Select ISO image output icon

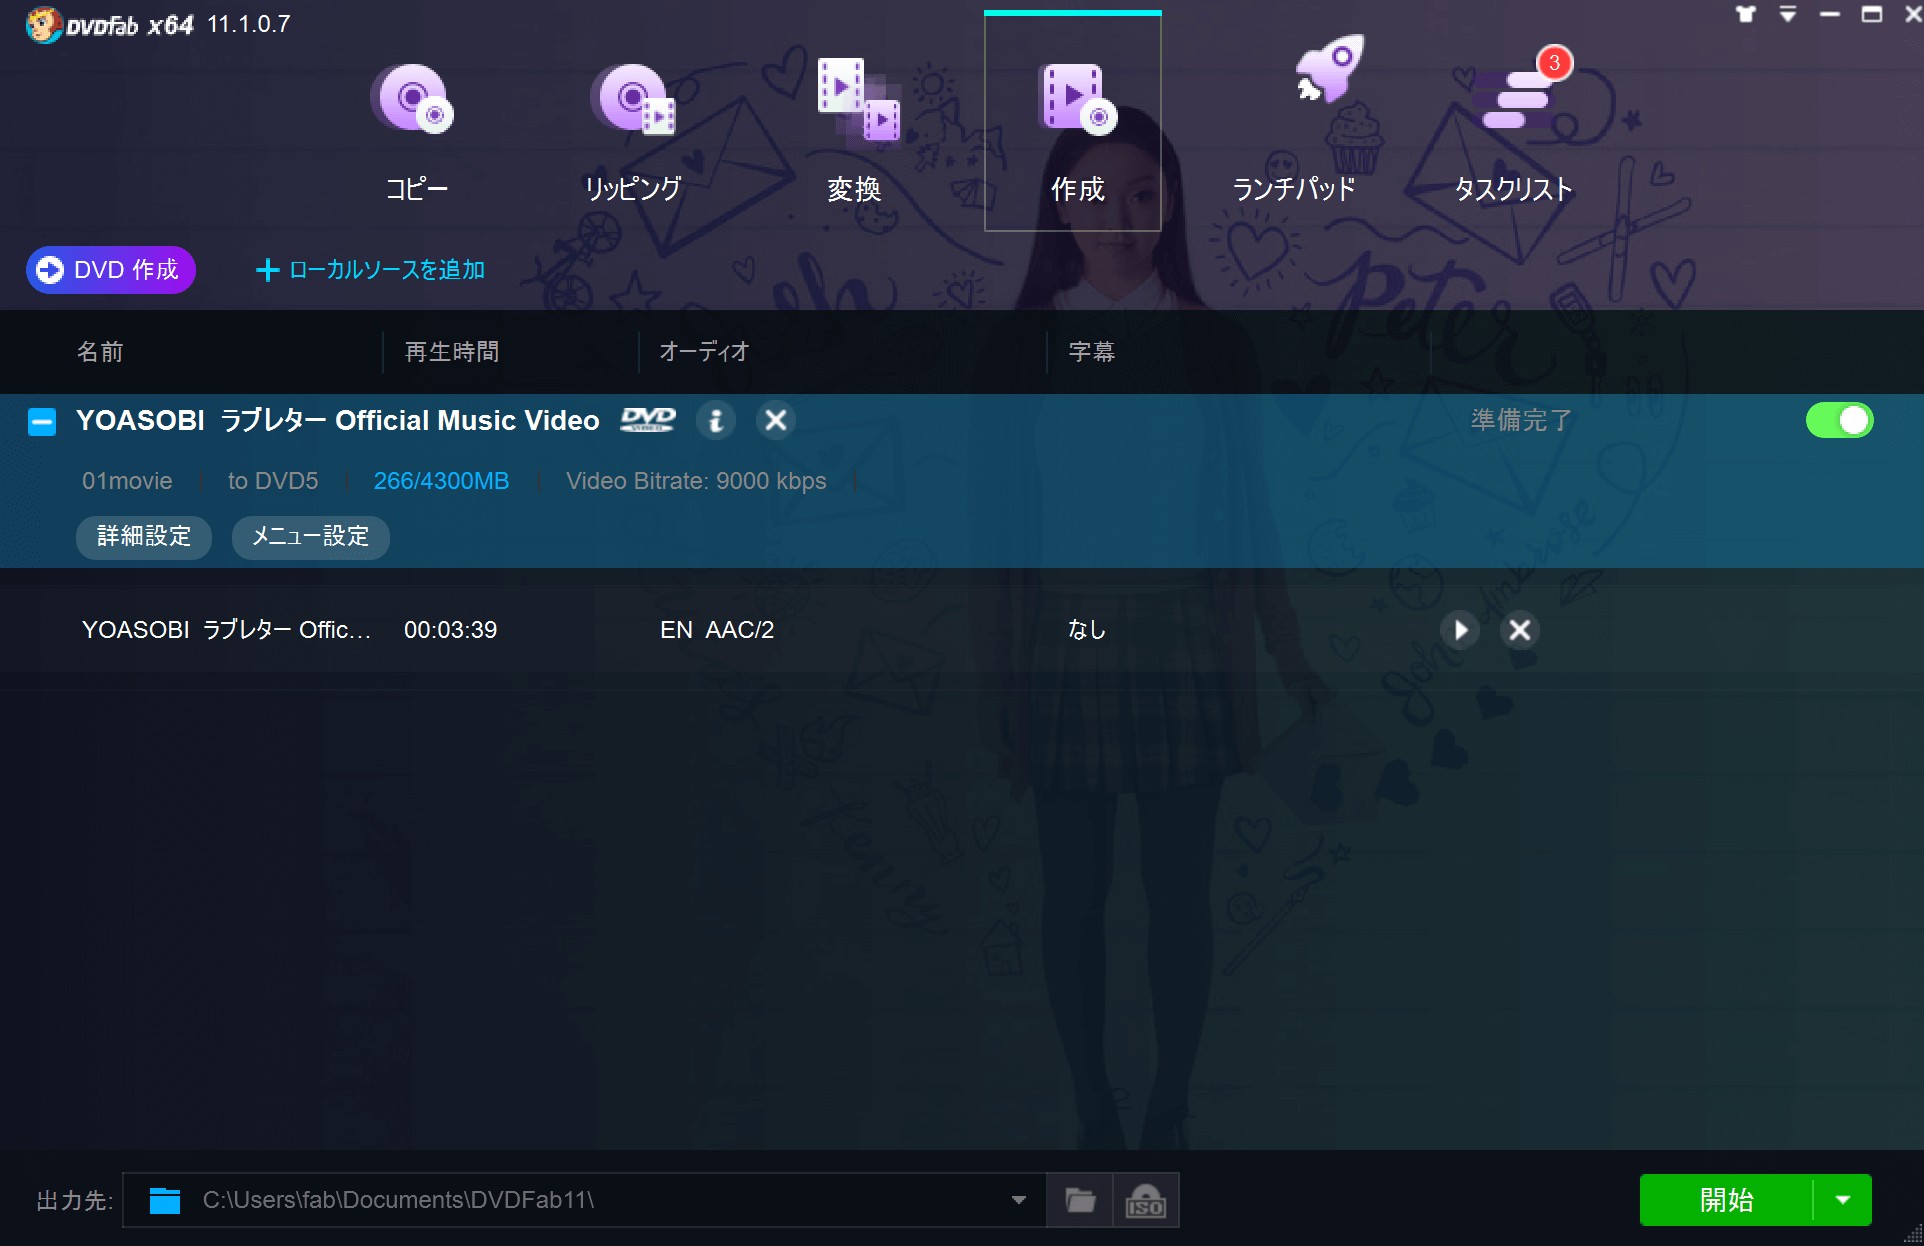(1146, 1200)
